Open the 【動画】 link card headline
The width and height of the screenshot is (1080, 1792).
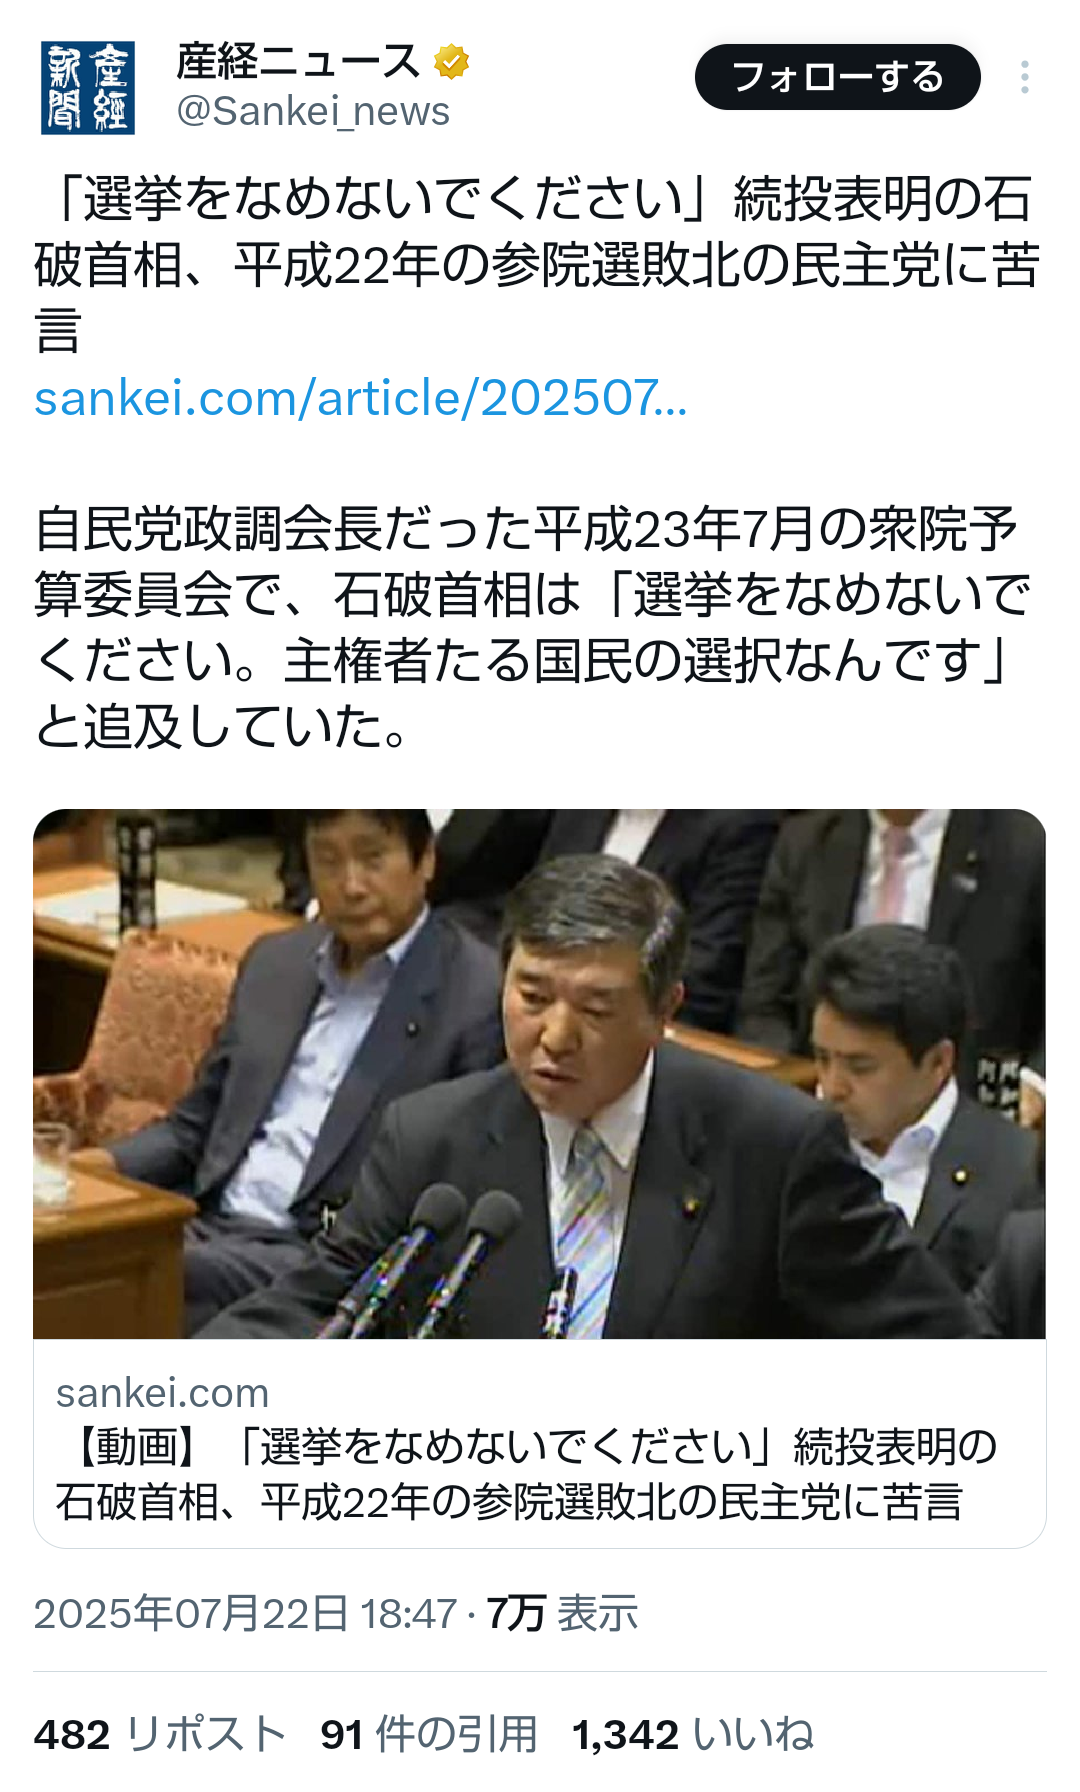click(527, 1474)
